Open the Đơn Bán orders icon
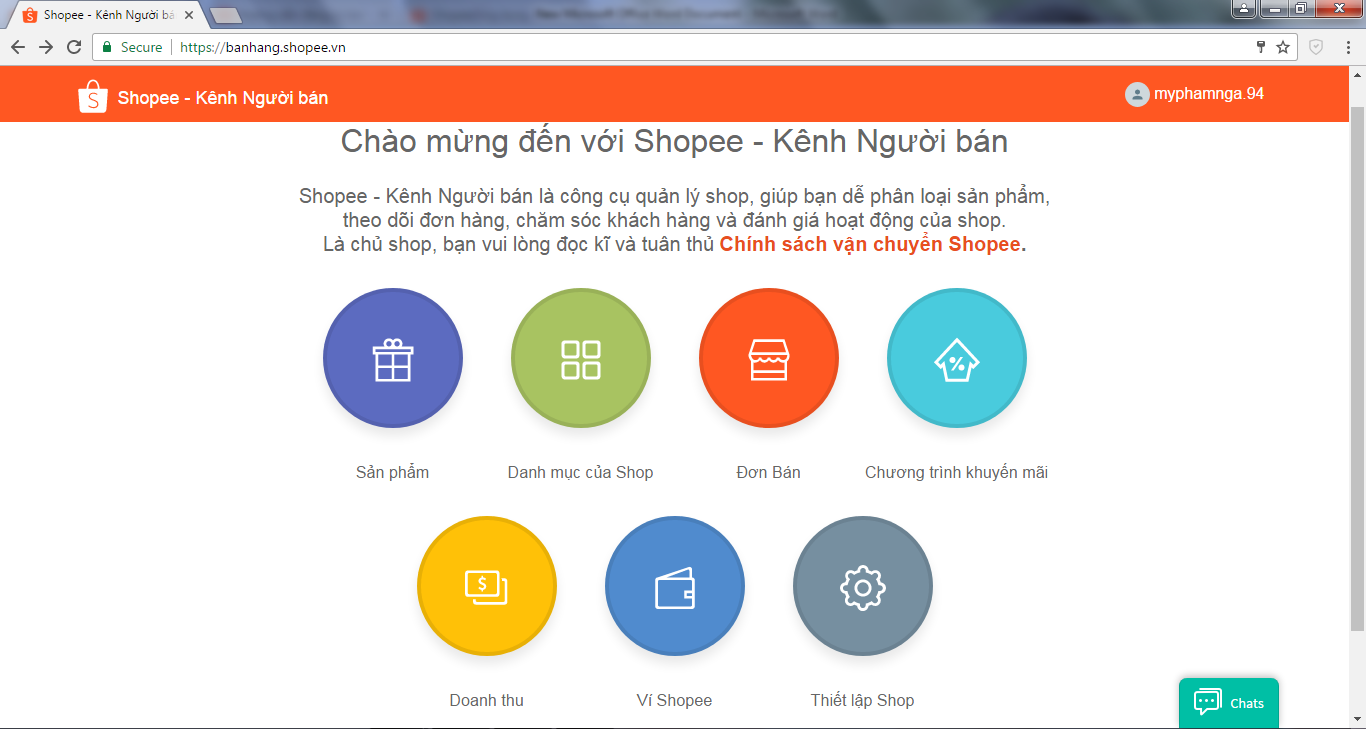This screenshot has height=729, width=1366. pyautogui.click(x=768, y=357)
